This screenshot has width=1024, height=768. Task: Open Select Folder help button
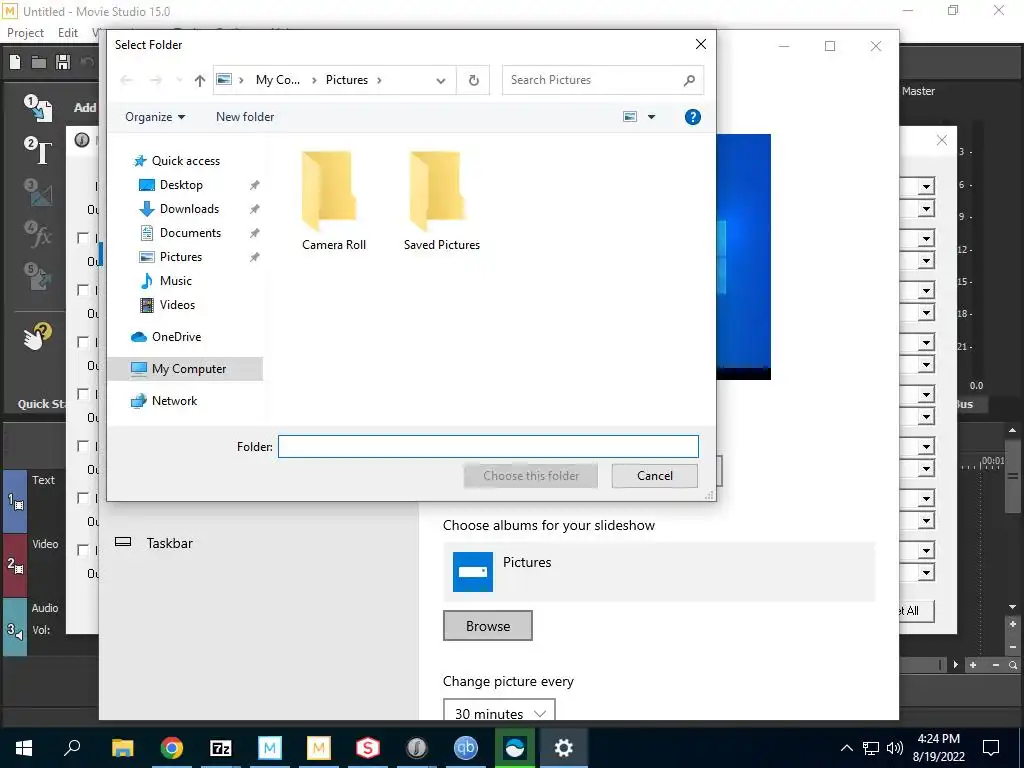pos(692,117)
